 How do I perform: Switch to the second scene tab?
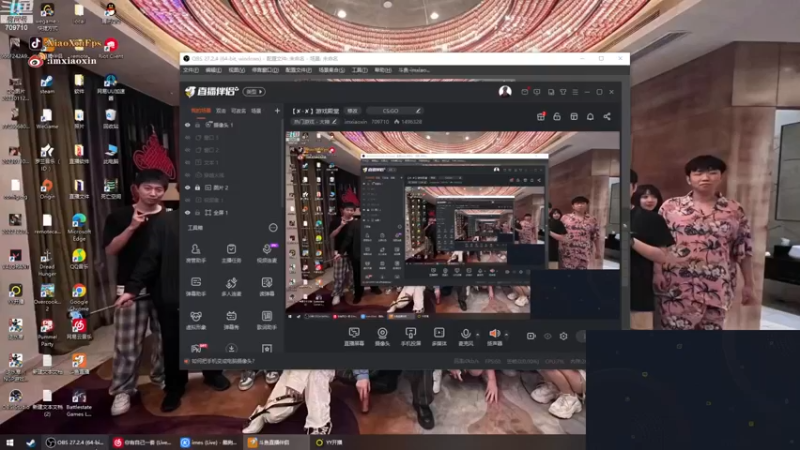coord(221,111)
